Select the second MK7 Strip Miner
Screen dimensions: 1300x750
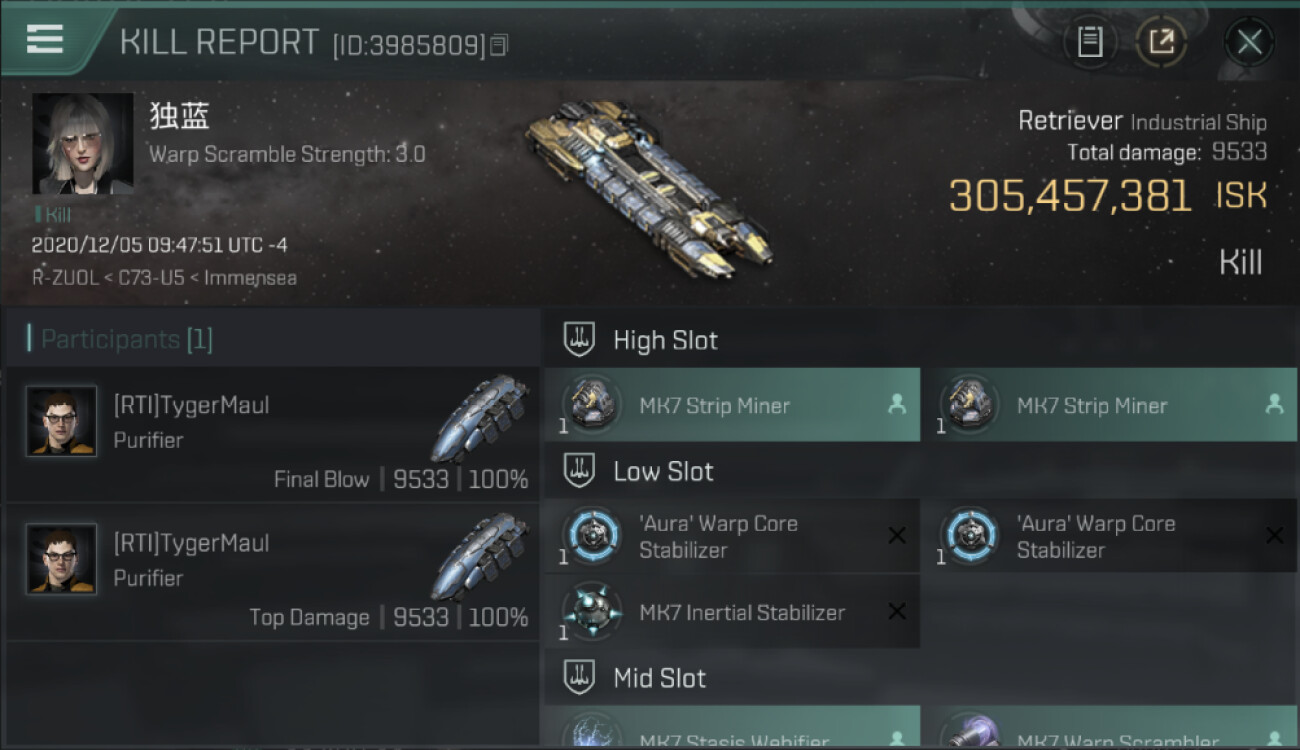[x=1109, y=405]
